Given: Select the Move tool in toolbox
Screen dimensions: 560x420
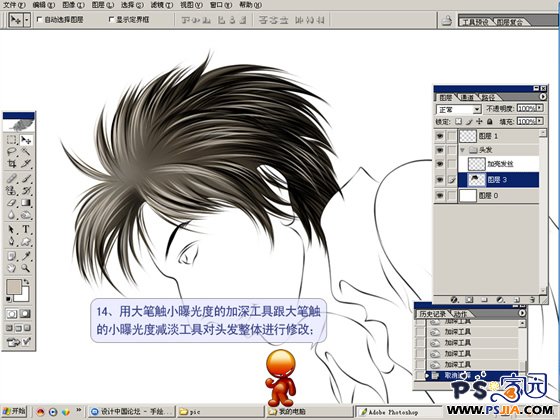Looking at the screenshot, I should pos(26,140).
